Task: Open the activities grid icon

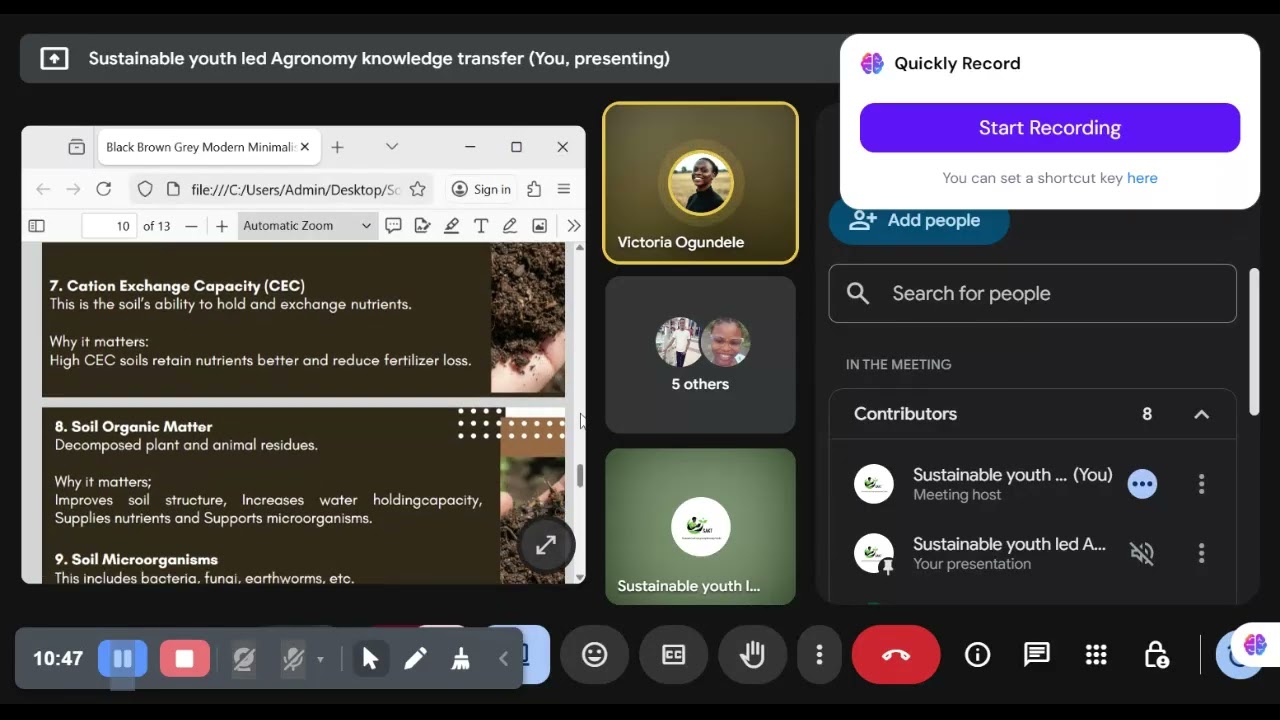Action: 1096,655
